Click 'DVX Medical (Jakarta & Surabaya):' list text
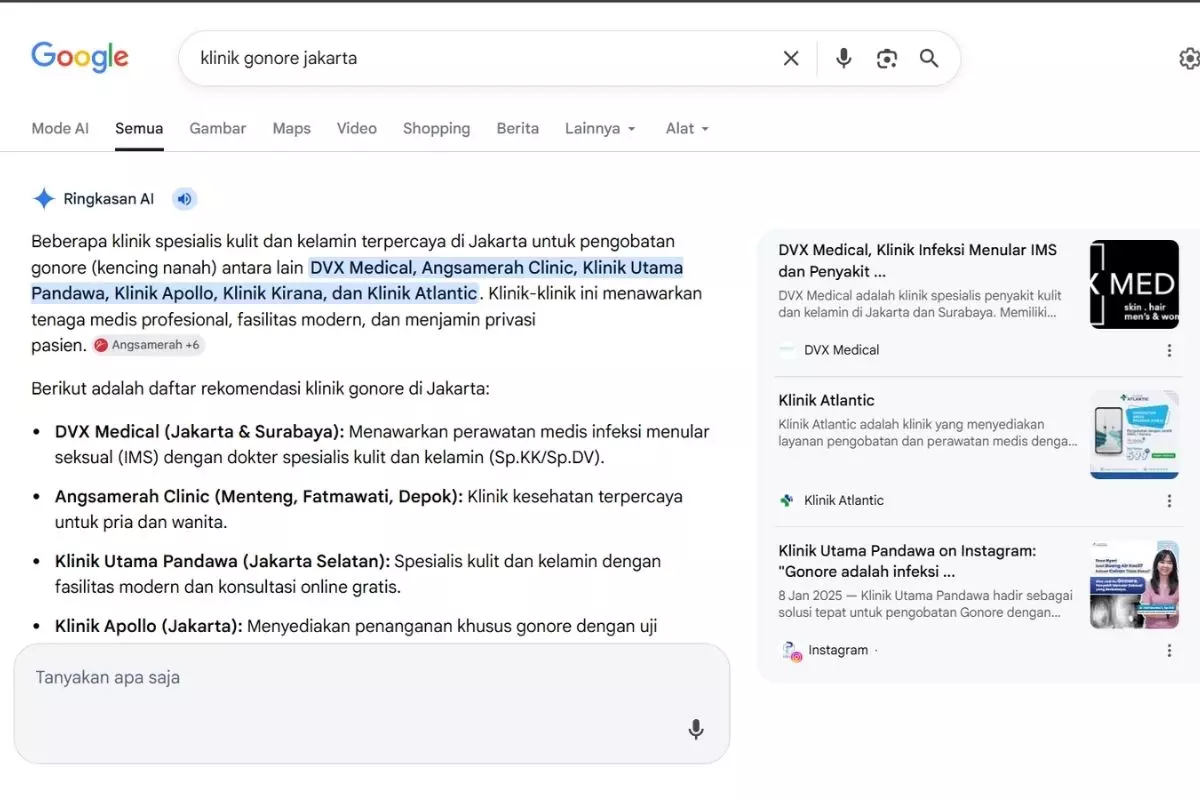Viewport: 1200px width, 800px height. point(200,432)
